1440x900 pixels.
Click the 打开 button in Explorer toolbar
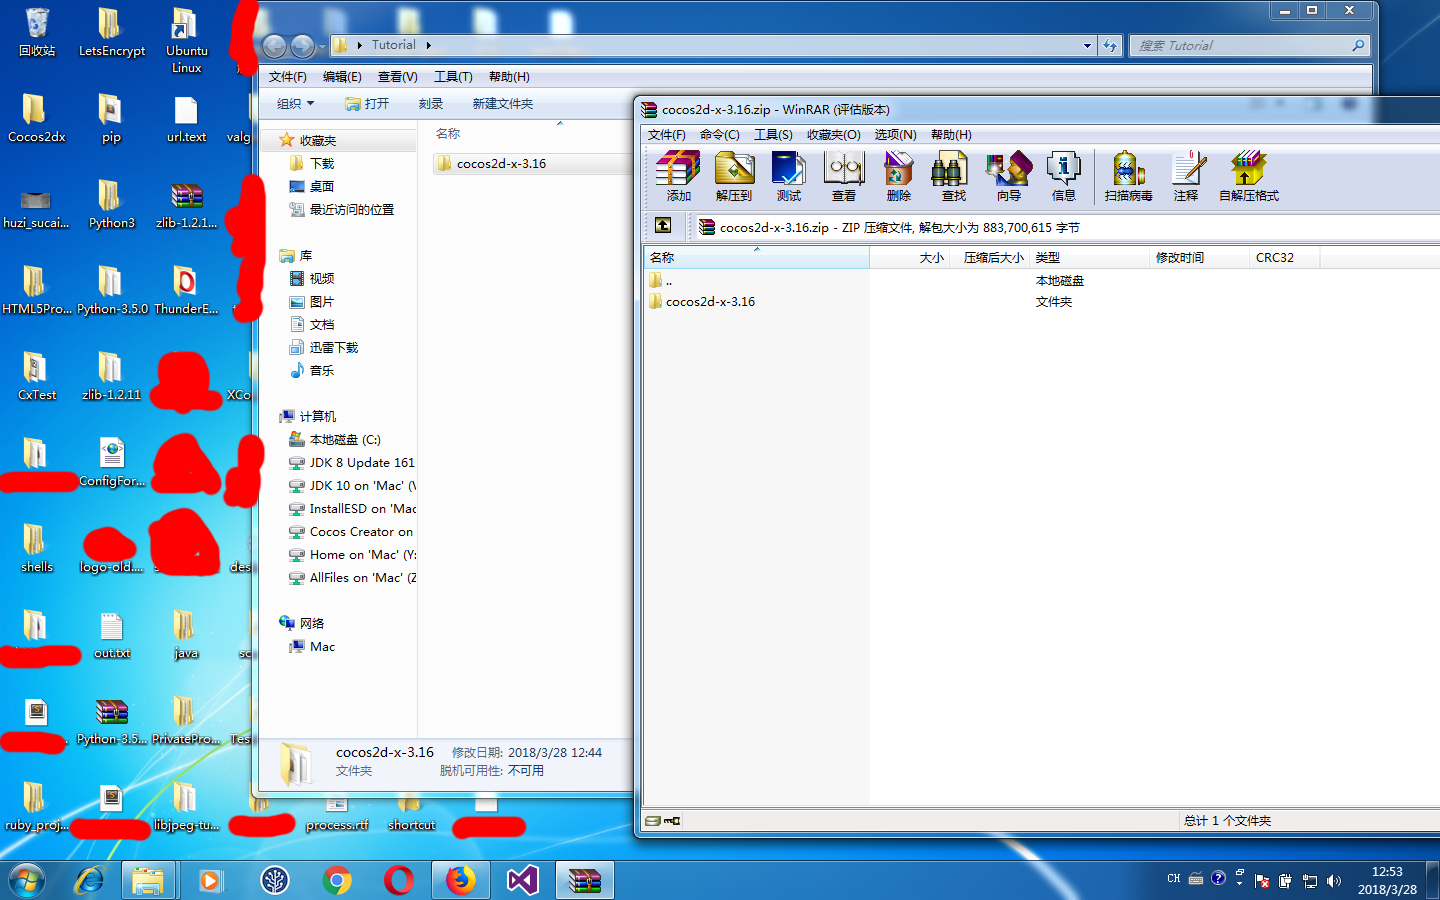point(367,104)
